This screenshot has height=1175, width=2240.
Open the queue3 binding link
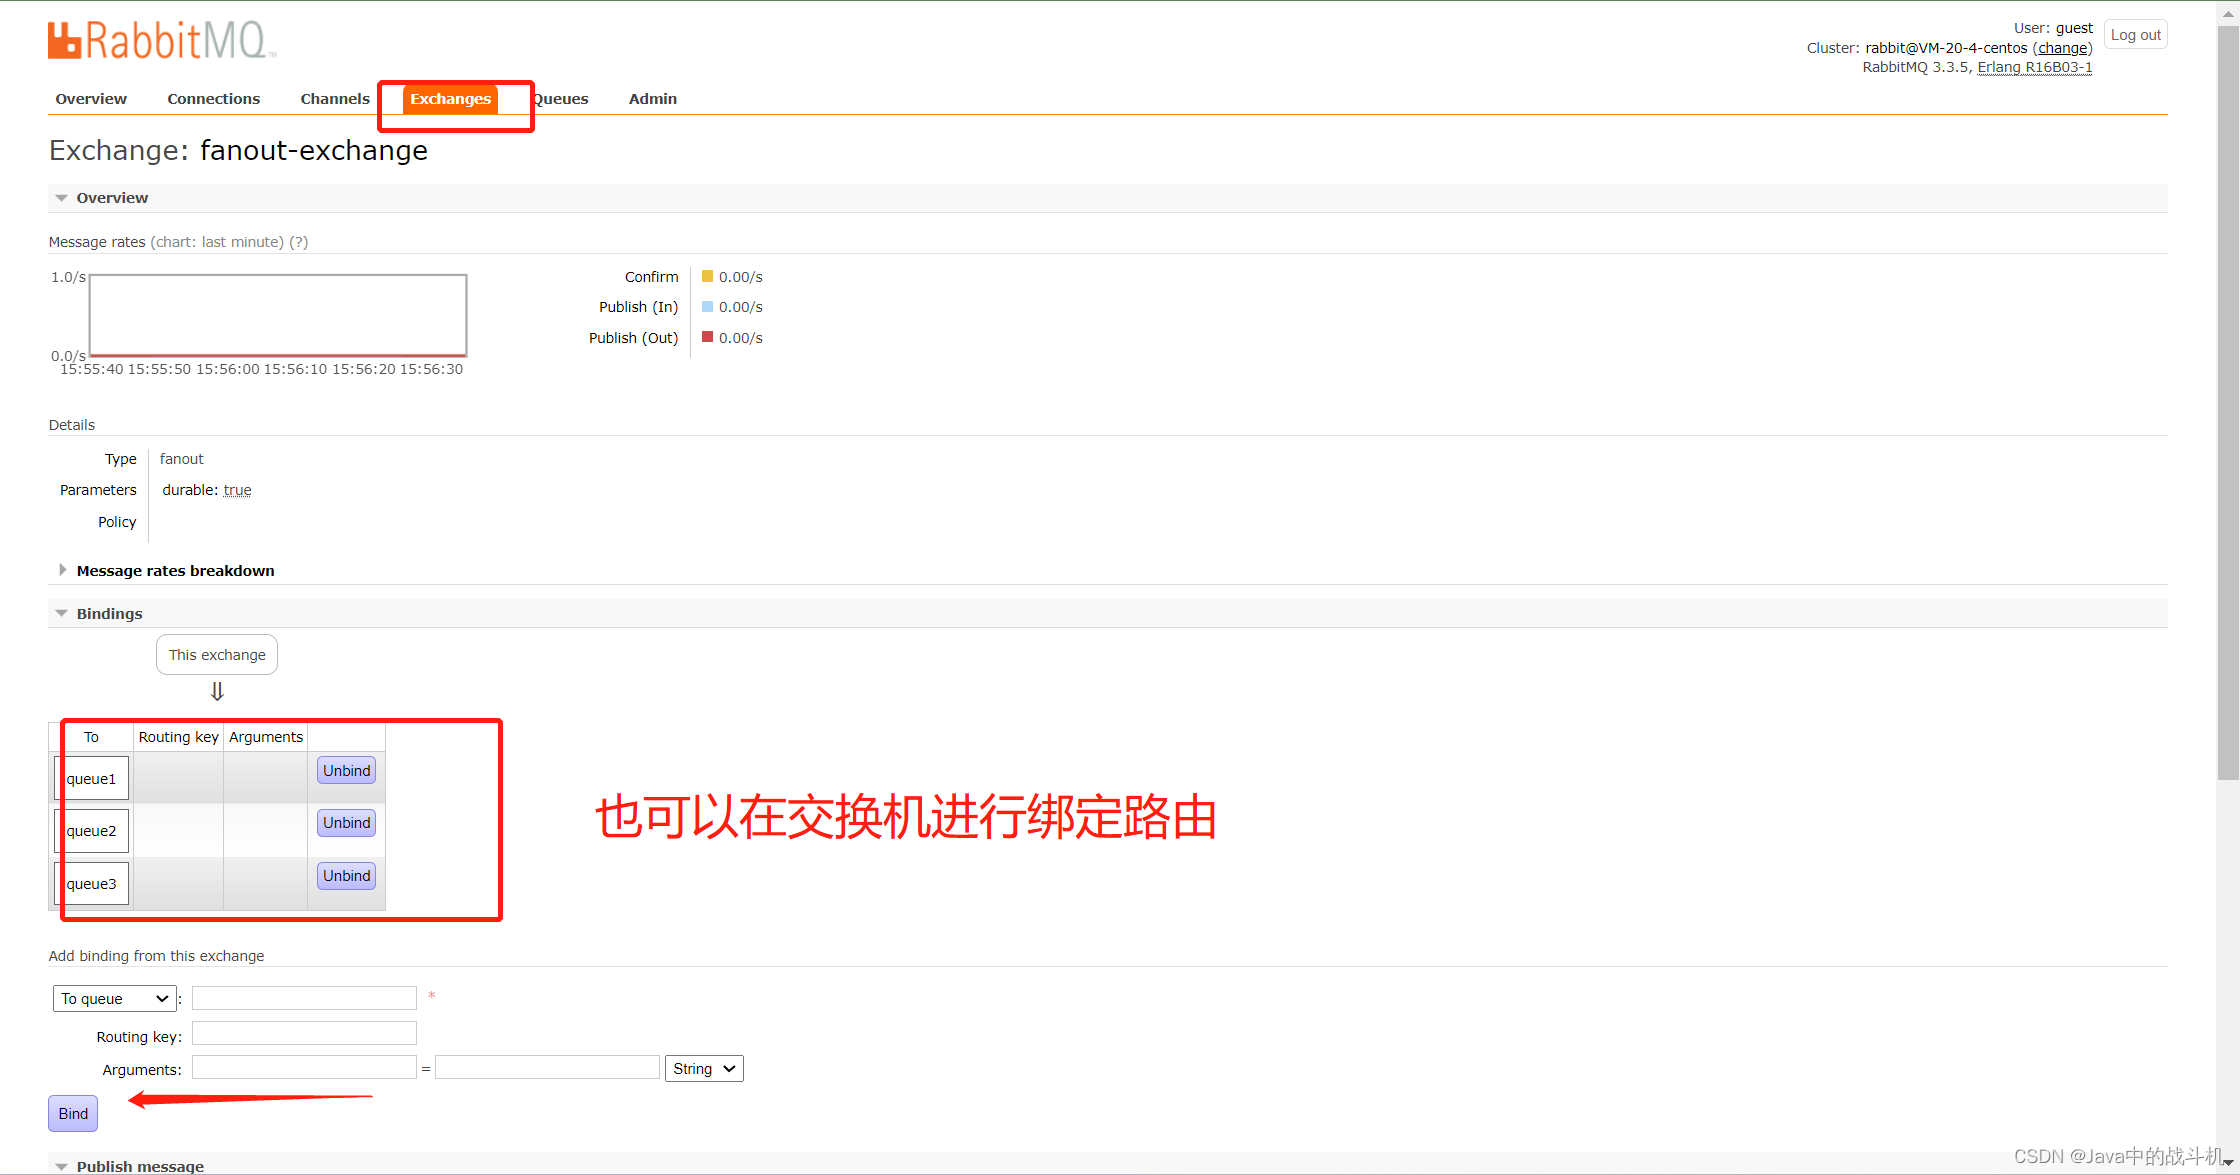pyautogui.click(x=91, y=884)
